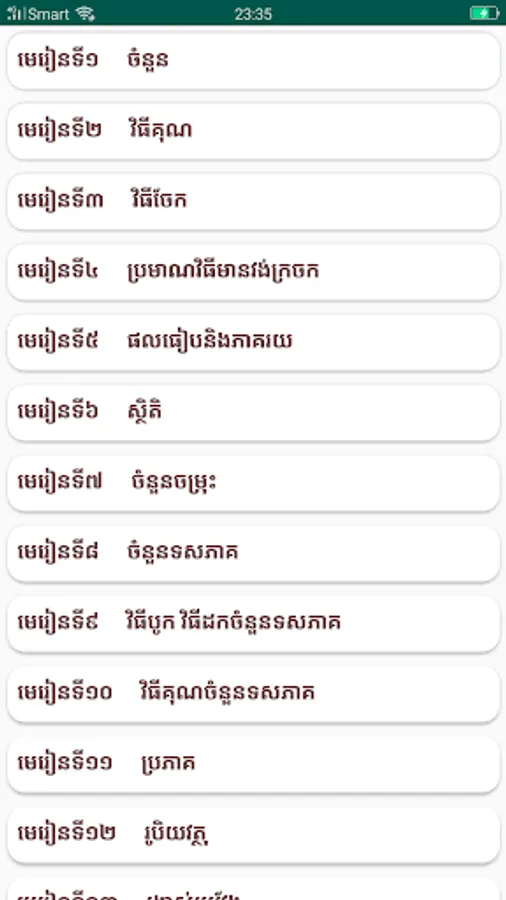506x900 pixels.
Task: Open lesson 10 វិធីគុណចំនួនទសភាគ
Action: point(253,695)
